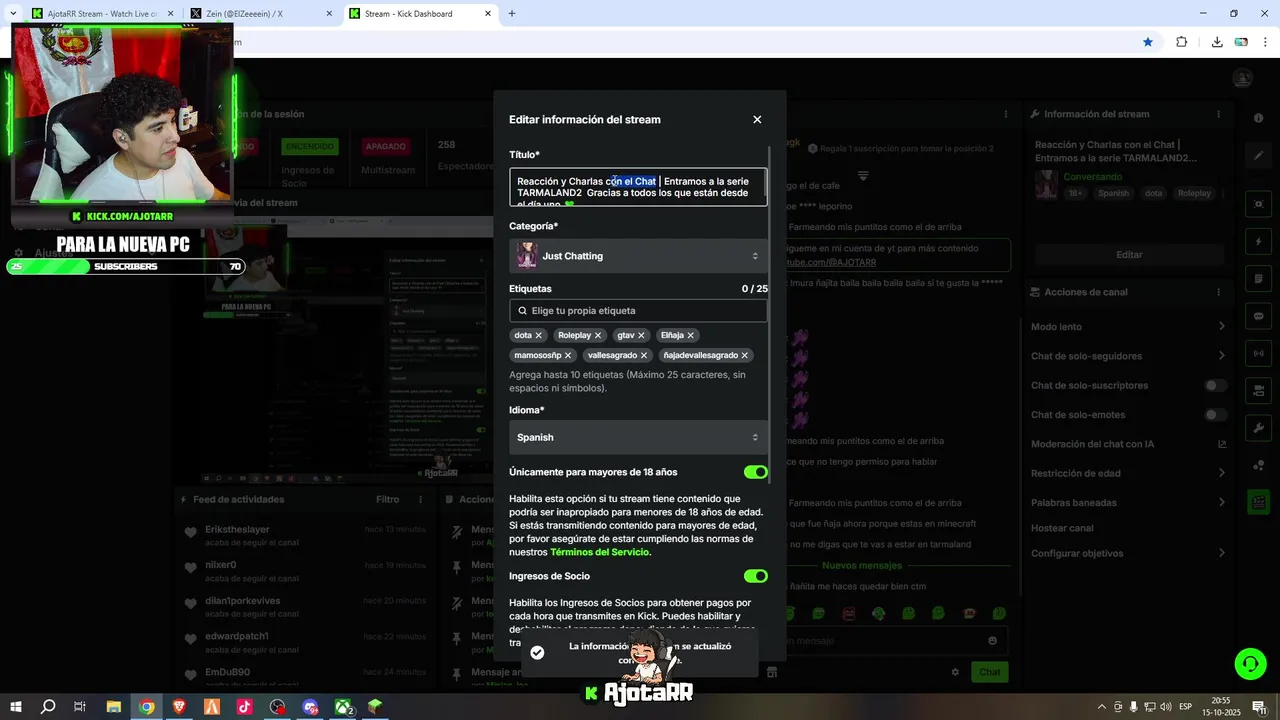Image resolution: width=1280 pixels, height=720 pixels.
Task: Remove the vallesagrado tag
Action: pos(643,355)
